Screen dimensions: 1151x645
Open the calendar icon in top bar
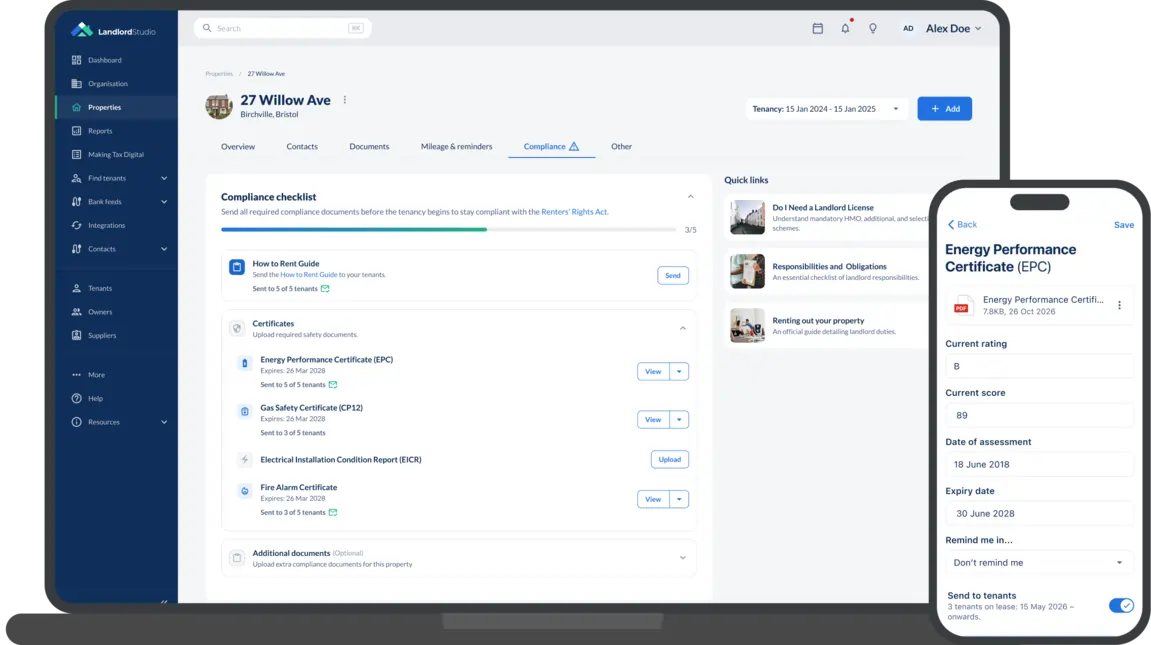[x=817, y=29]
